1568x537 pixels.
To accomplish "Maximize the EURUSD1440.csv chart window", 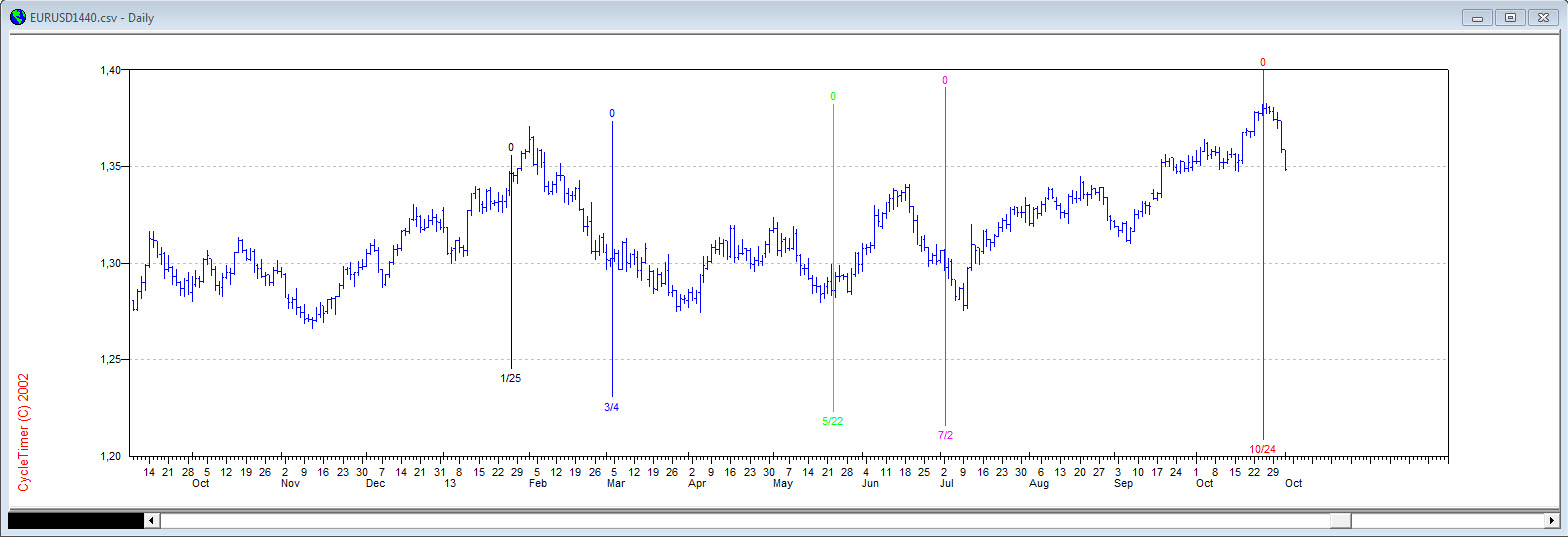I will point(1510,17).
